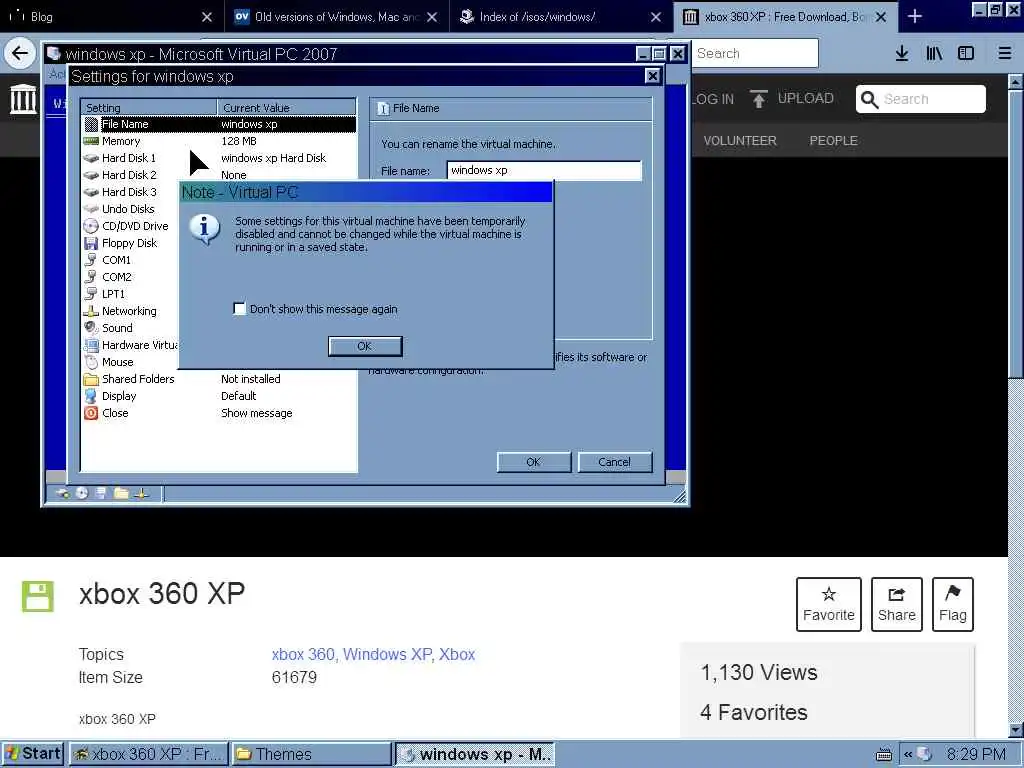
Task: Click the information icon in Note dialog
Action: tap(204, 229)
